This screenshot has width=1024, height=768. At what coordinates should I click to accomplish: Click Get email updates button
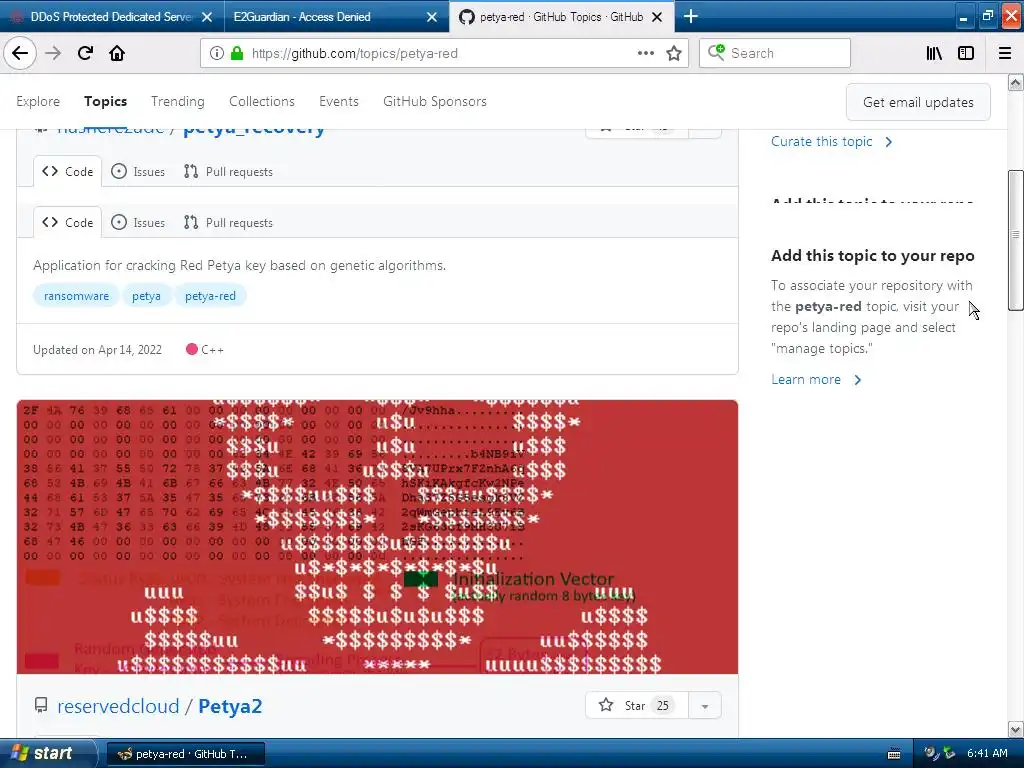[918, 102]
